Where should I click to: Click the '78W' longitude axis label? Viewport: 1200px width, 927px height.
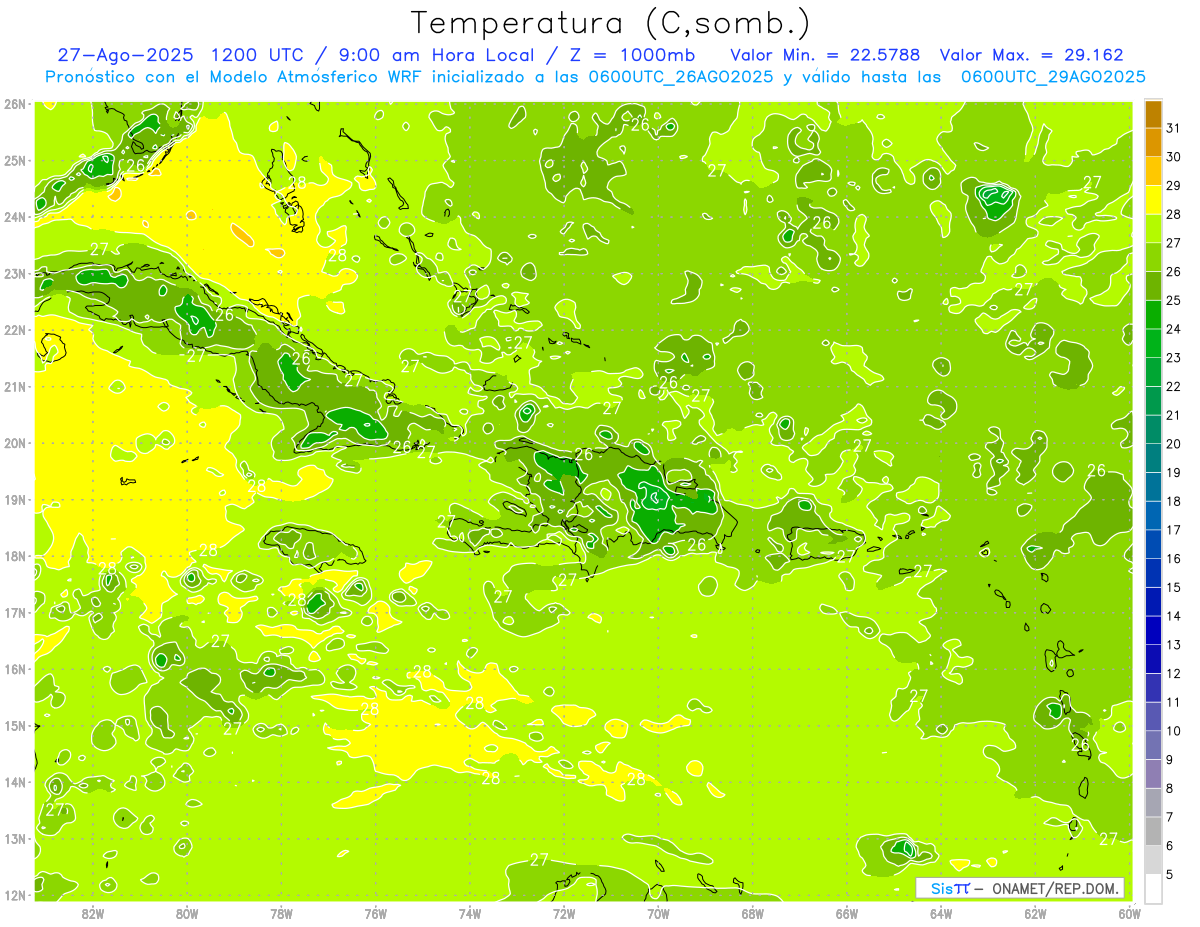coord(281,912)
